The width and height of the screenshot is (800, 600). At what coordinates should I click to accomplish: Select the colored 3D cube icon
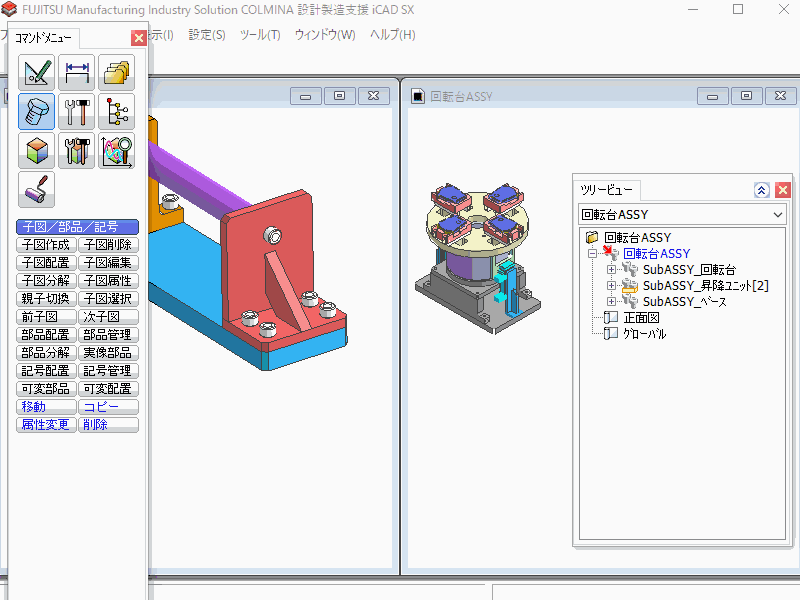point(37,150)
